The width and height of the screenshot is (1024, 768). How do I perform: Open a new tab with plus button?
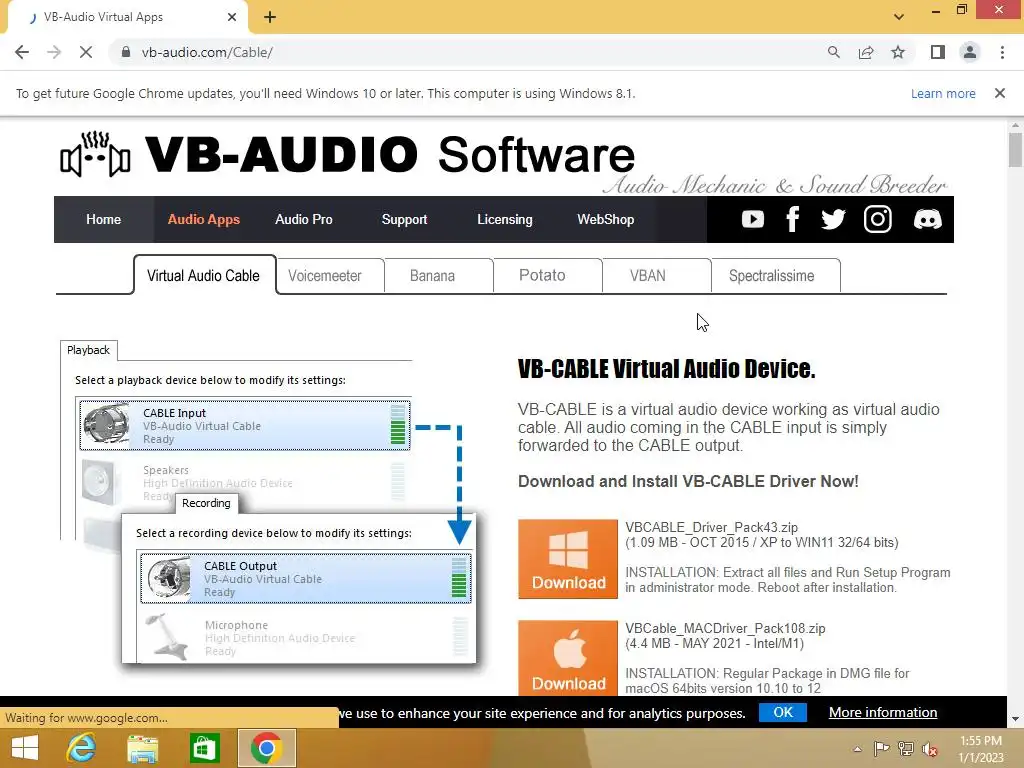pos(270,17)
